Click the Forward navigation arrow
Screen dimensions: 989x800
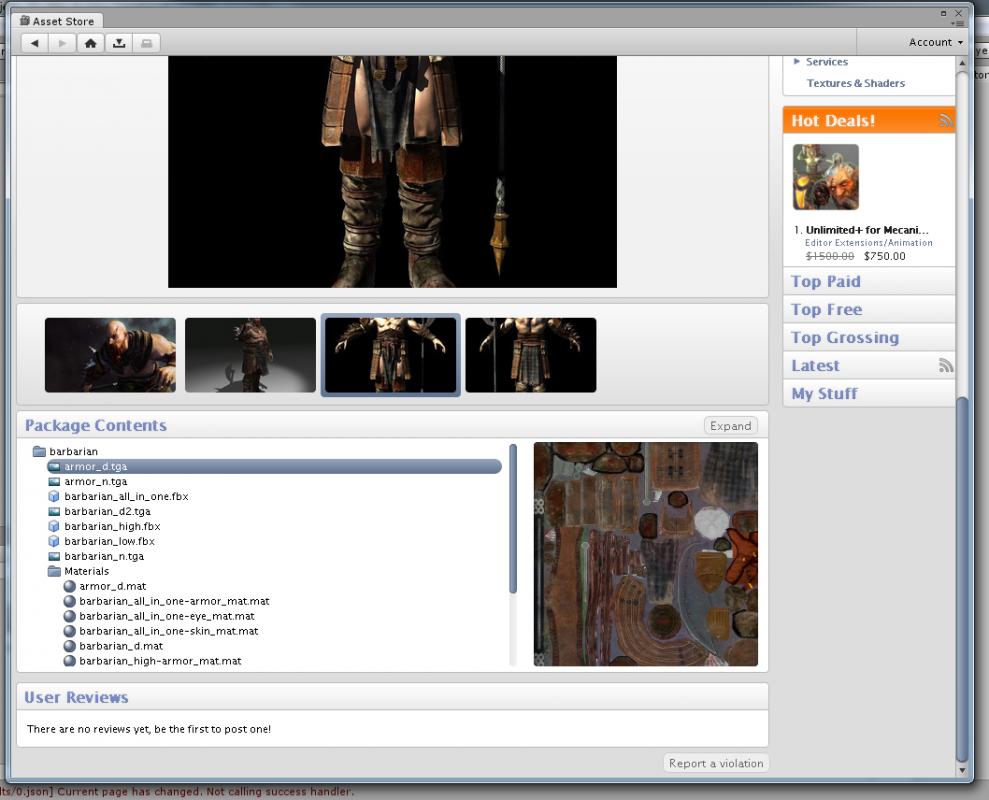pyautogui.click(x=62, y=43)
